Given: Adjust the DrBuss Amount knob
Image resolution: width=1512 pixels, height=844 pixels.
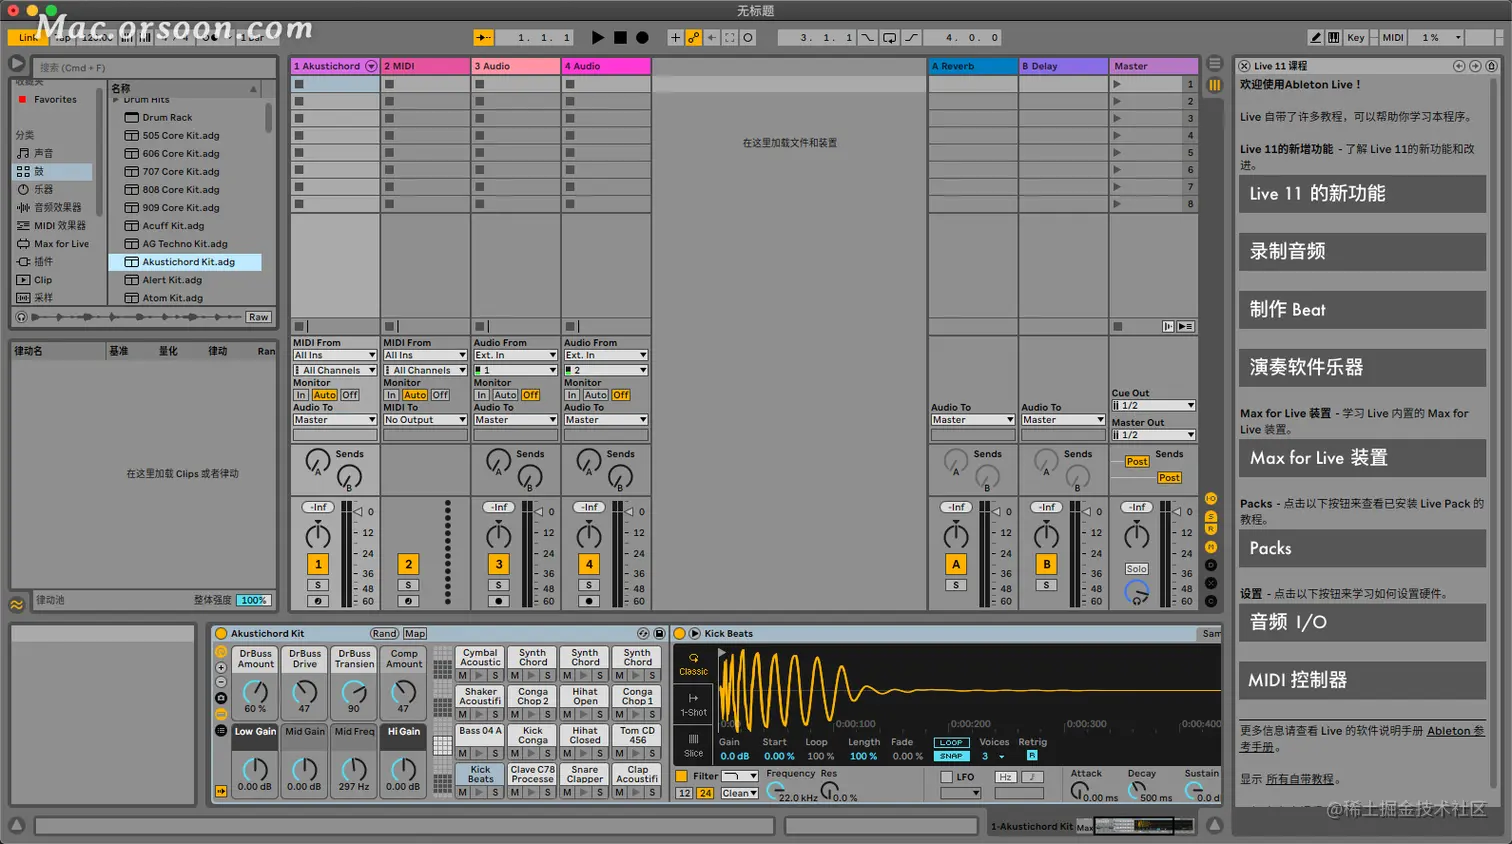Looking at the screenshot, I should tap(256, 691).
